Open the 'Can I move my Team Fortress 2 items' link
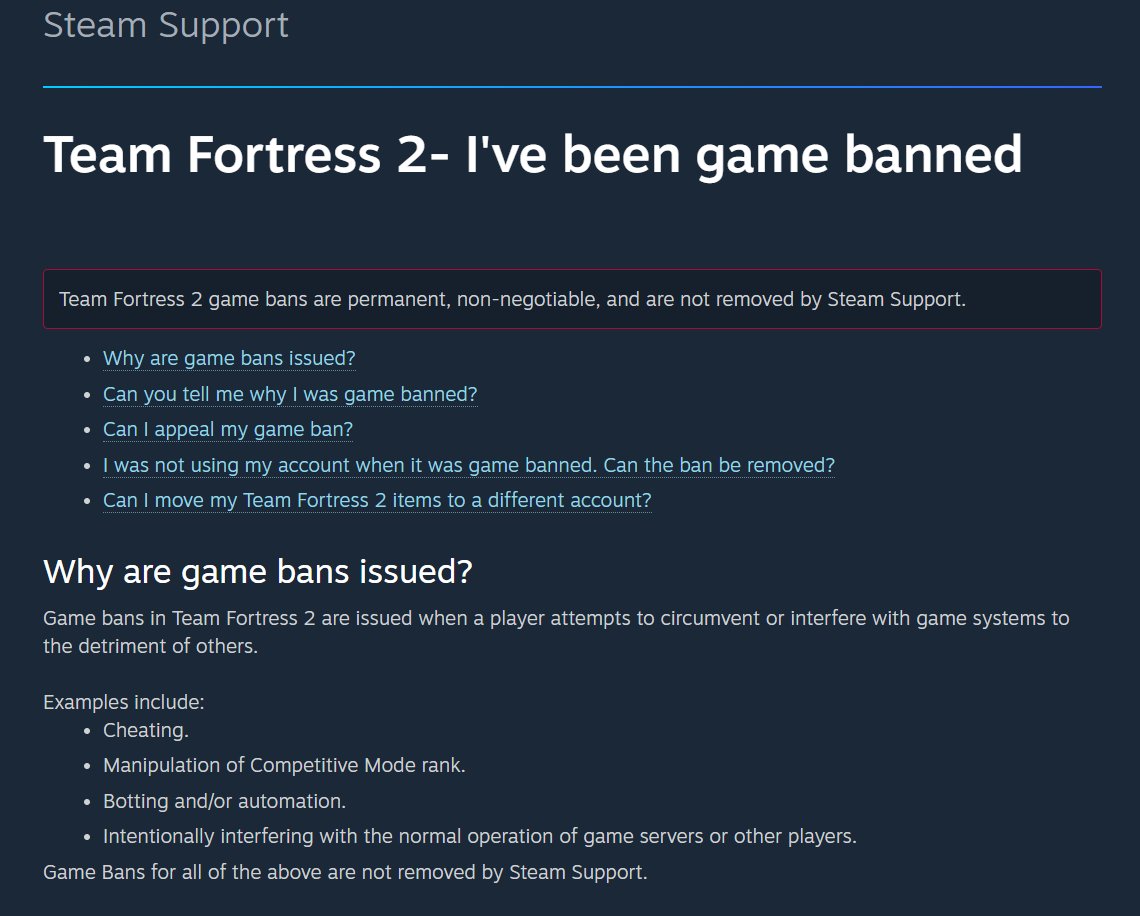Screen dimensions: 1140x916 [377, 500]
